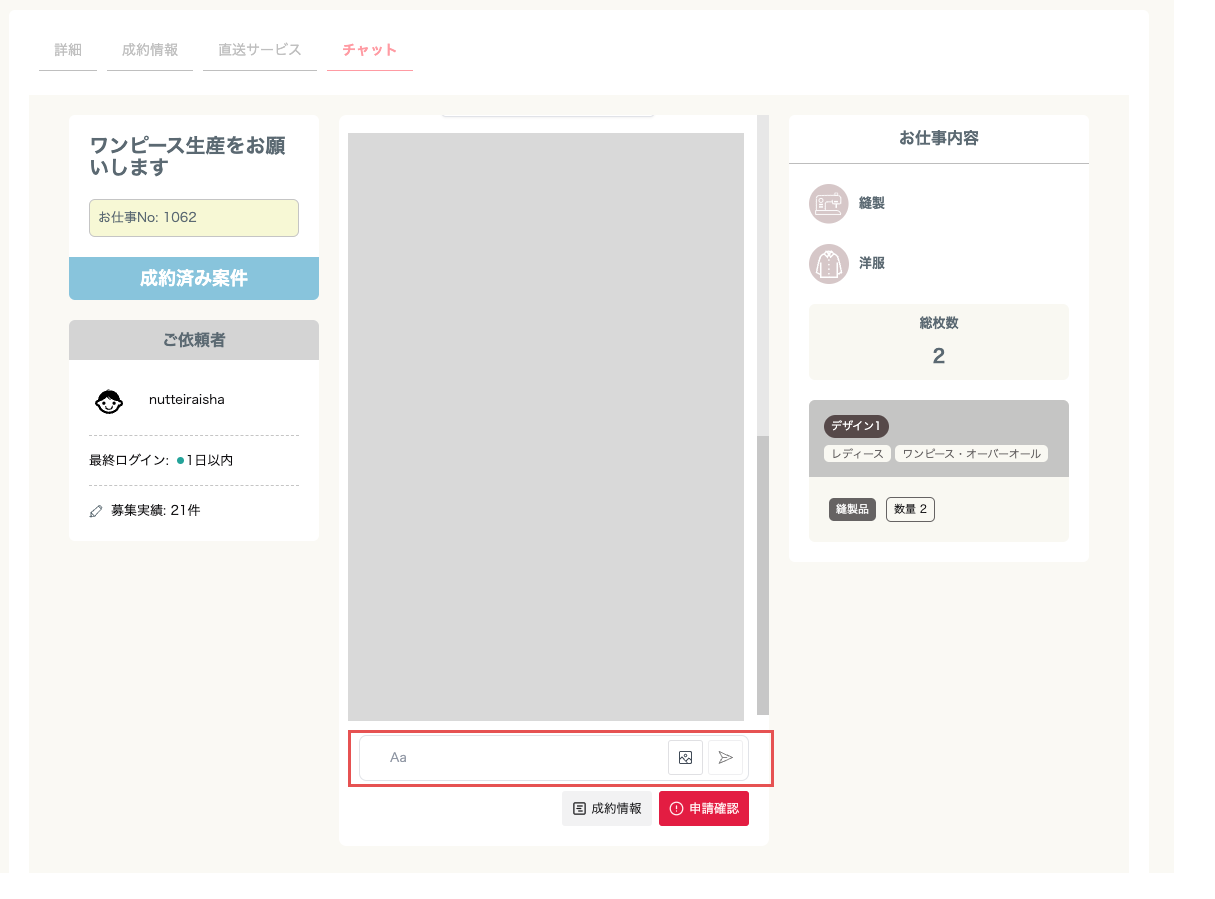Open the nutteiraisha user profile link
The image size is (1215, 899).
[187, 400]
